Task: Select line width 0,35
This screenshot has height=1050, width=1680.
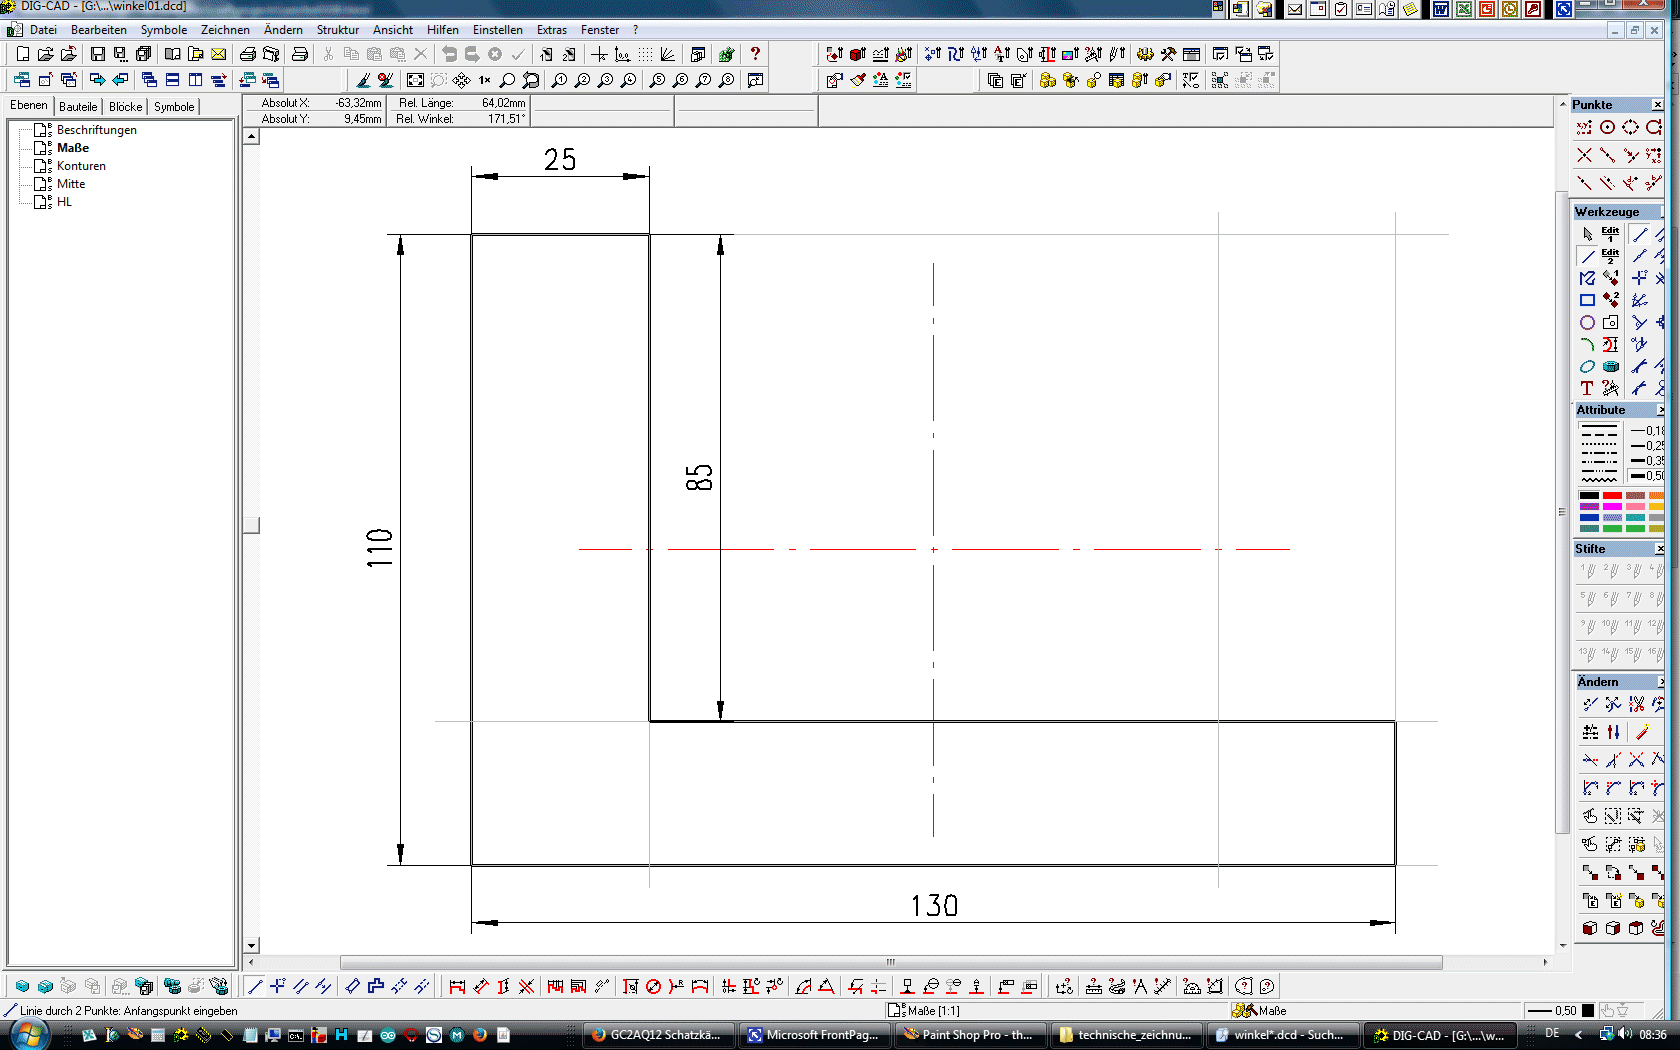Action: tap(1647, 461)
